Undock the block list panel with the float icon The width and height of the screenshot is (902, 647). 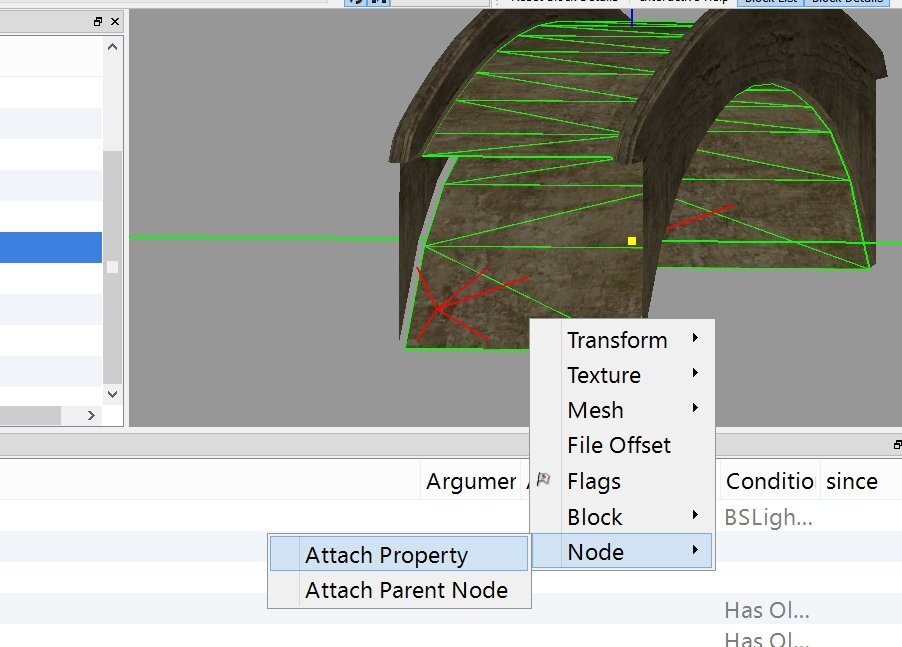[98, 22]
